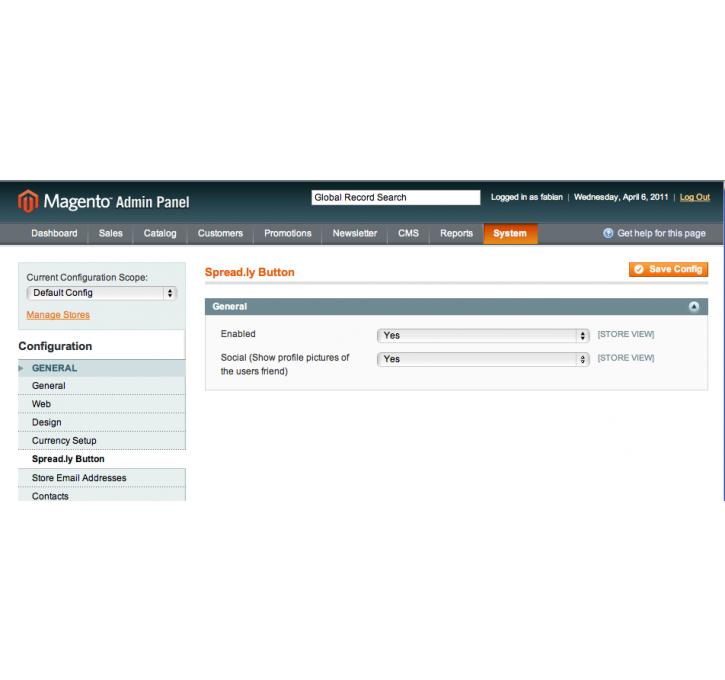Open the Sales menu
The height and width of the screenshot is (680, 725).
pyautogui.click(x=111, y=233)
